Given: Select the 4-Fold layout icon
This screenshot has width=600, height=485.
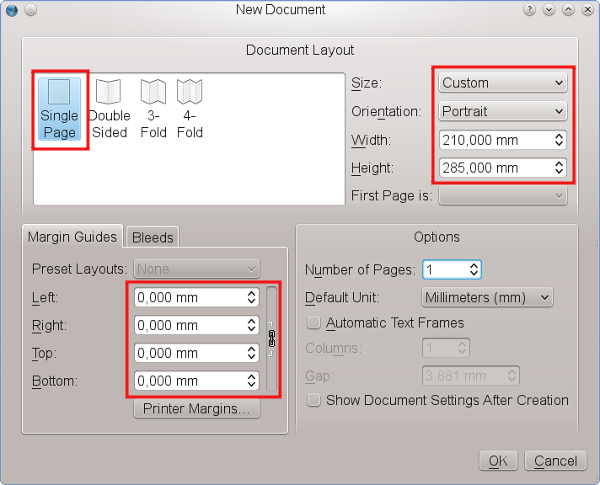Looking at the screenshot, I should click(190, 108).
